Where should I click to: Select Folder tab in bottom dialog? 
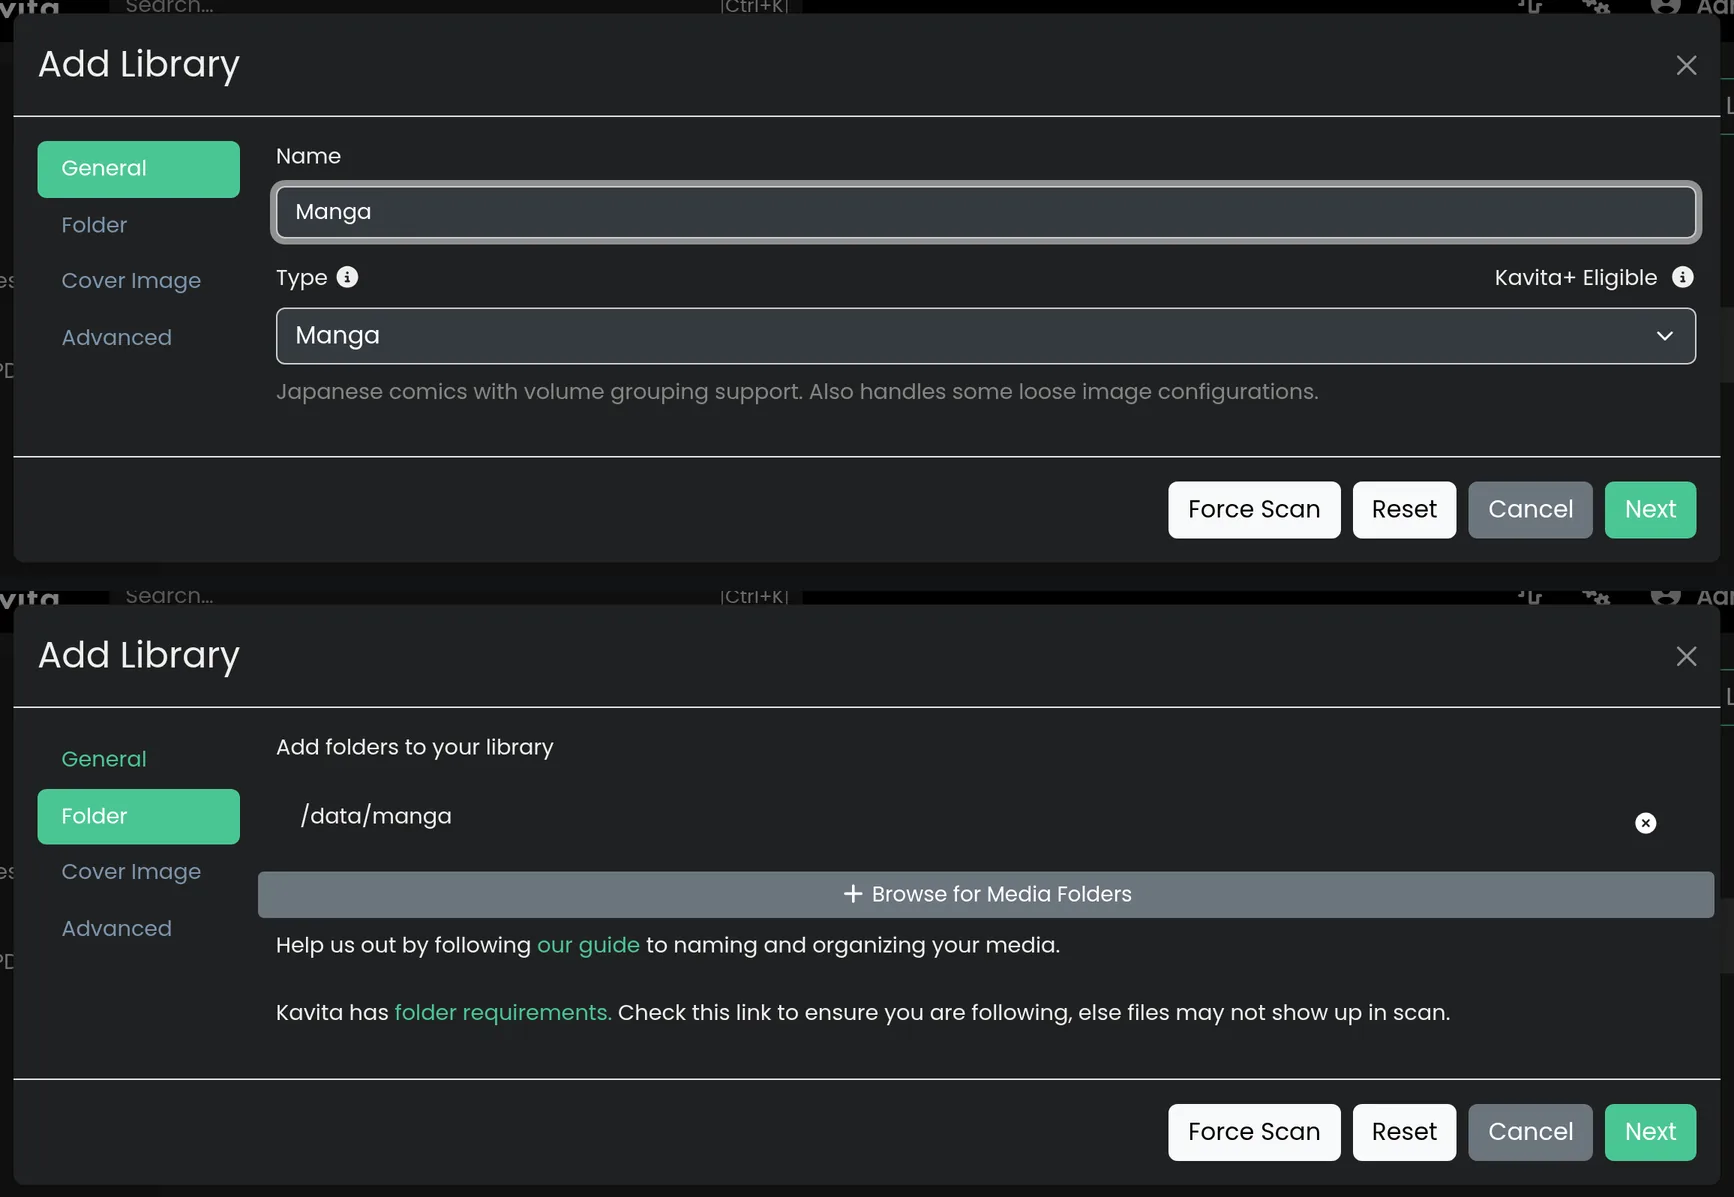(139, 816)
